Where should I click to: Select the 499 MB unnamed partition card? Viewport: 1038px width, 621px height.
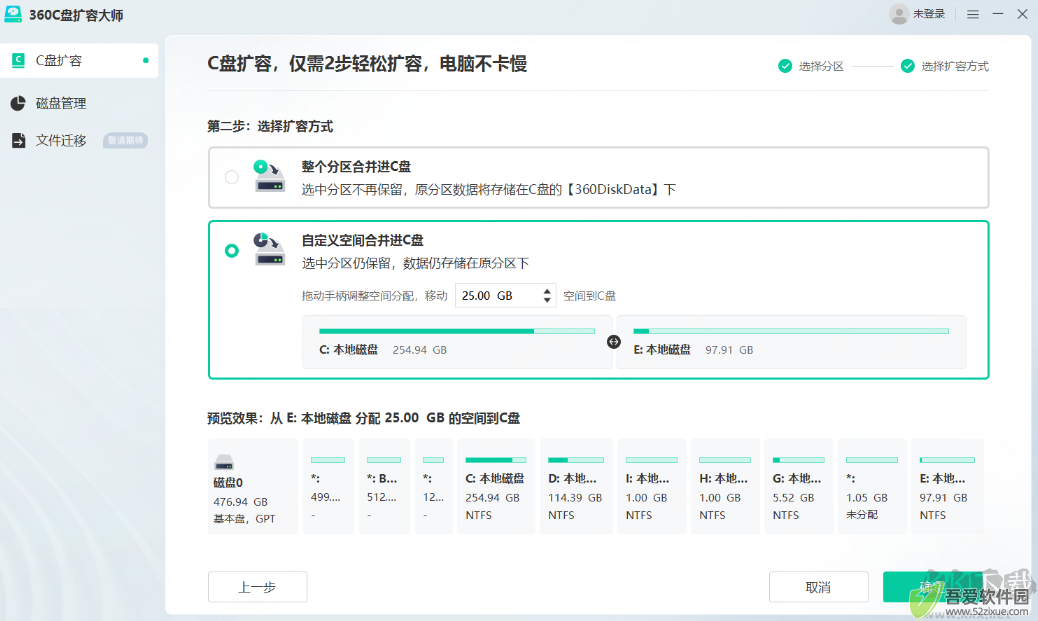(x=328, y=486)
